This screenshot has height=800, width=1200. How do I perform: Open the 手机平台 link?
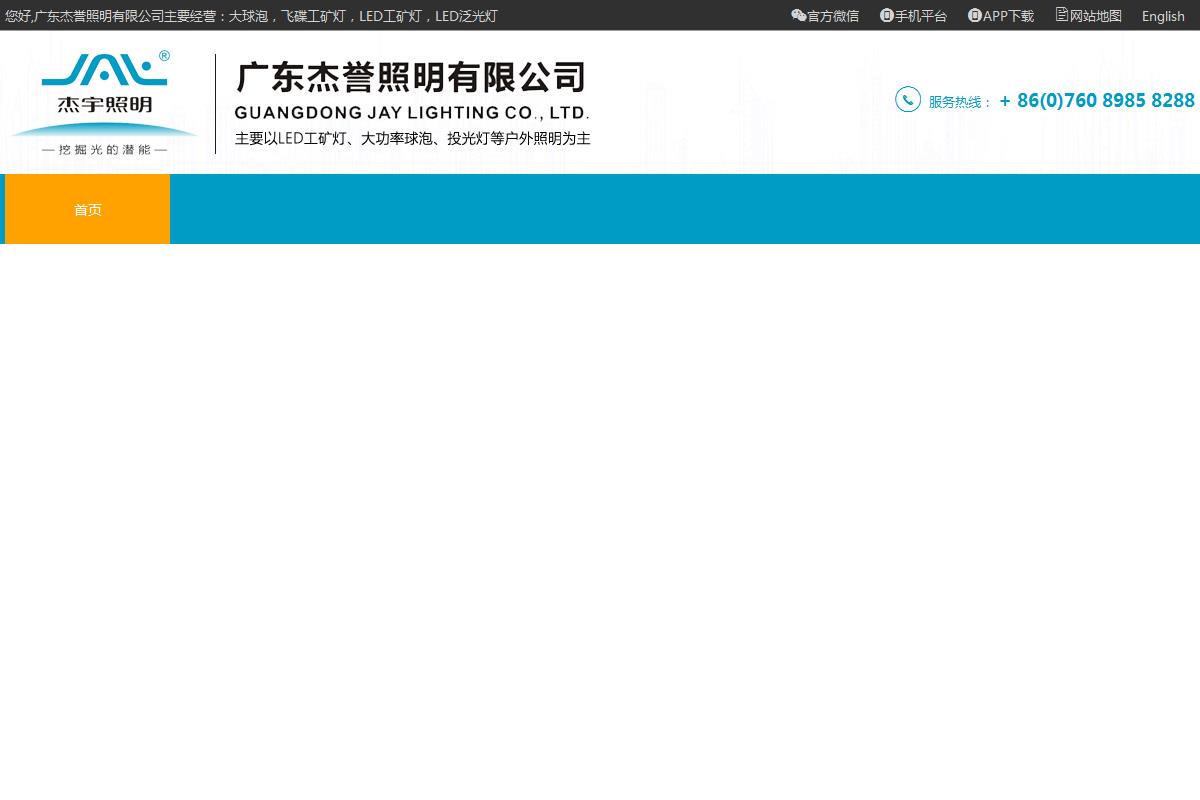[920, 16]
